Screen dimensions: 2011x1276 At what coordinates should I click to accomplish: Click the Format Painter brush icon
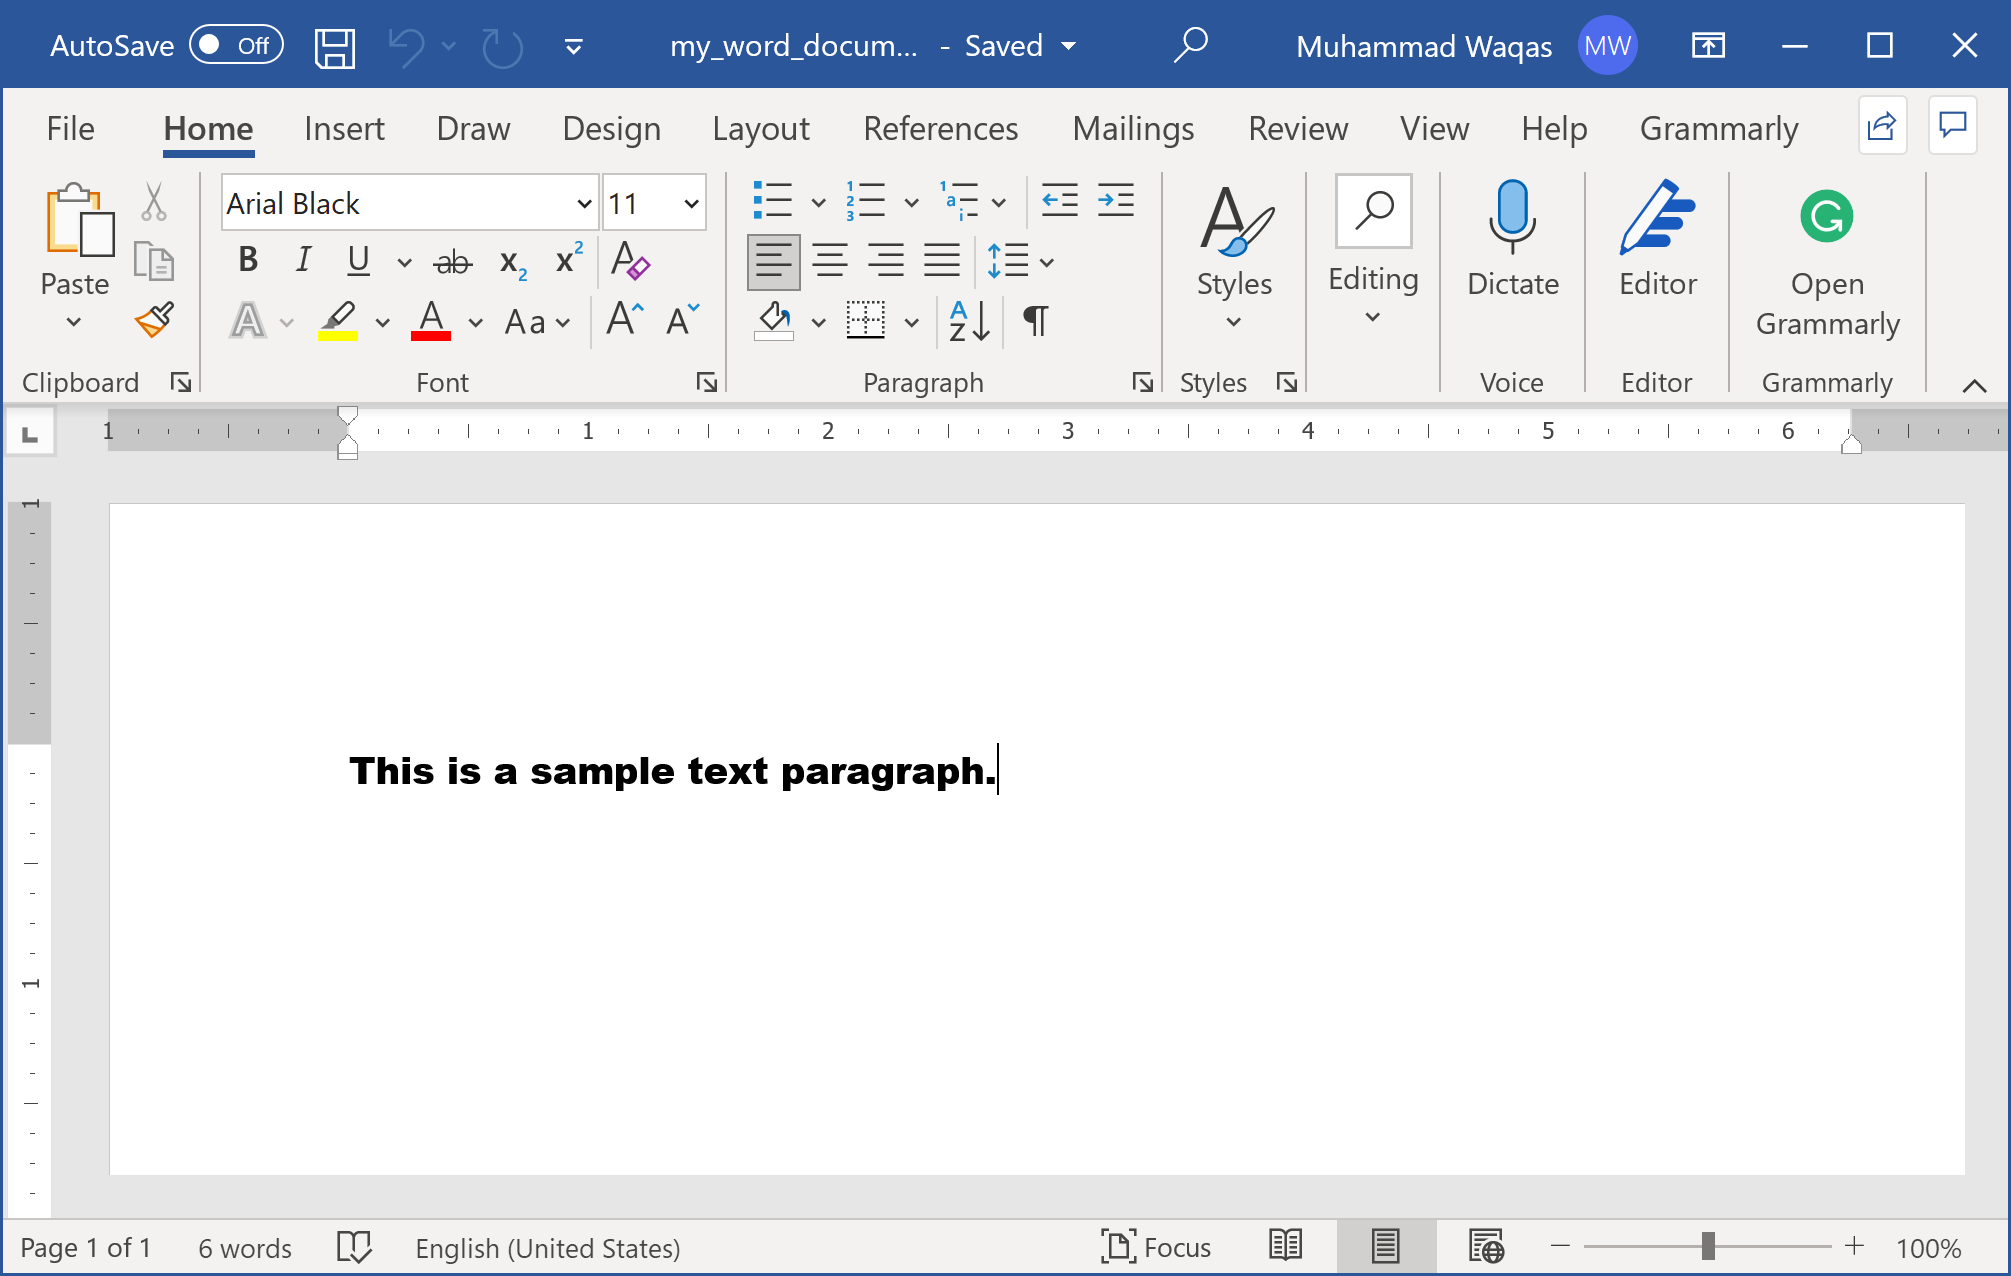click(155, 320)
